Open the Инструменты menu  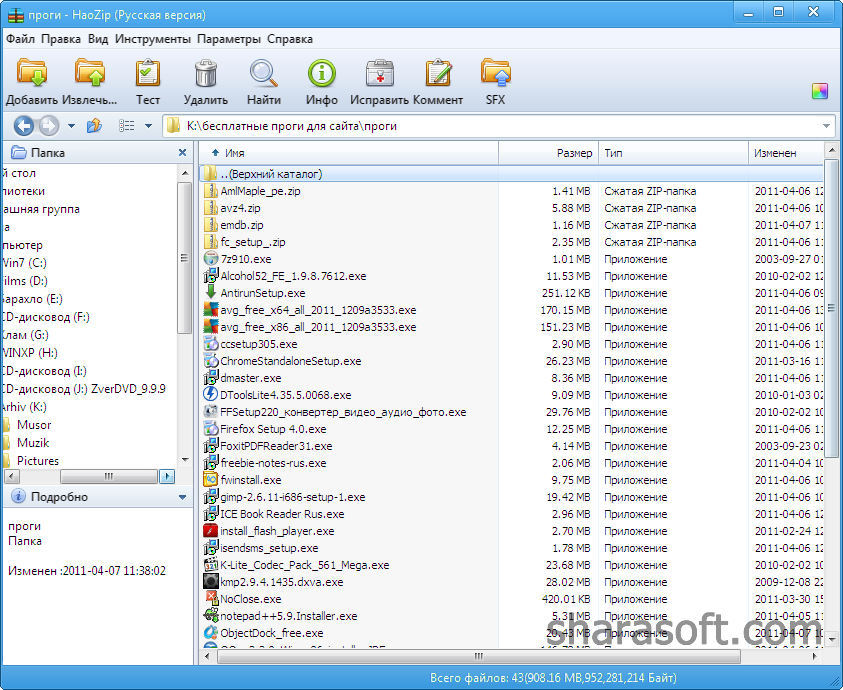pos(153,39)
